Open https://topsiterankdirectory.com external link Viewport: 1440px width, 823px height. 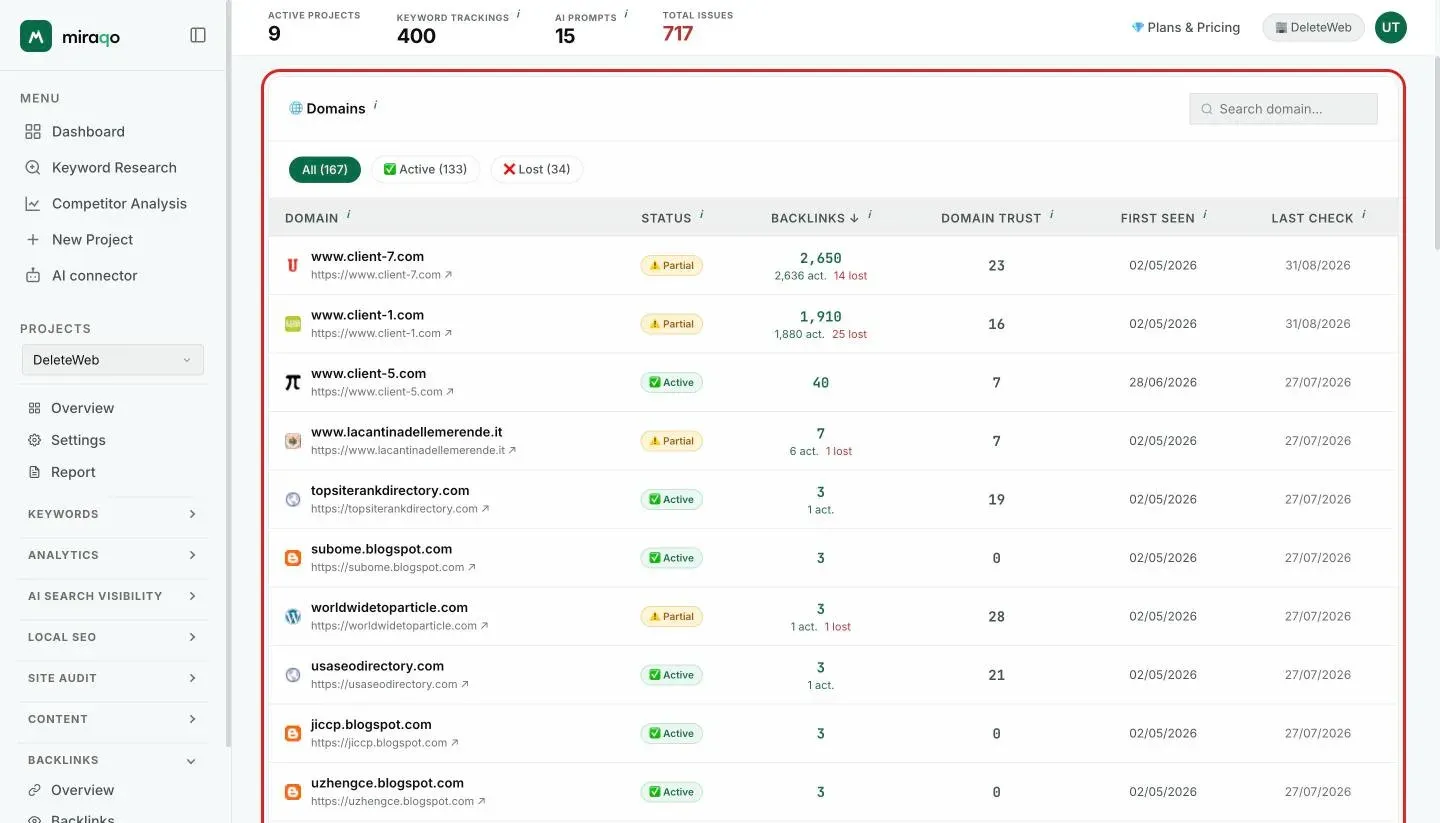pyautogui.click(x=400, y=509)
